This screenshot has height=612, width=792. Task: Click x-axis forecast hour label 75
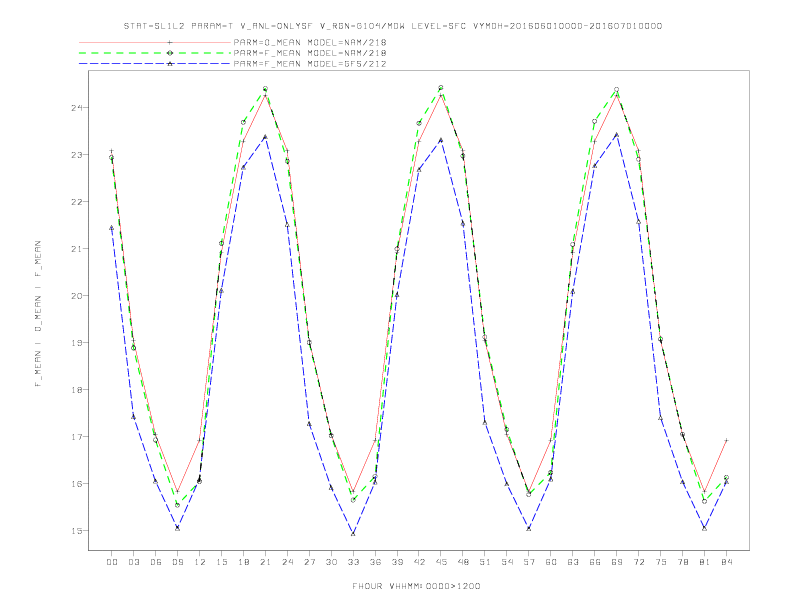point(661,562)
